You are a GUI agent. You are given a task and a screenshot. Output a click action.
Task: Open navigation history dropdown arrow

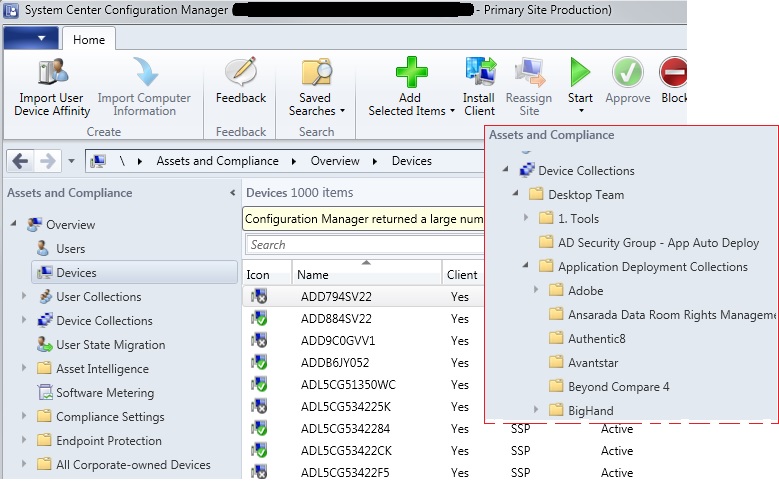point(71,161)
